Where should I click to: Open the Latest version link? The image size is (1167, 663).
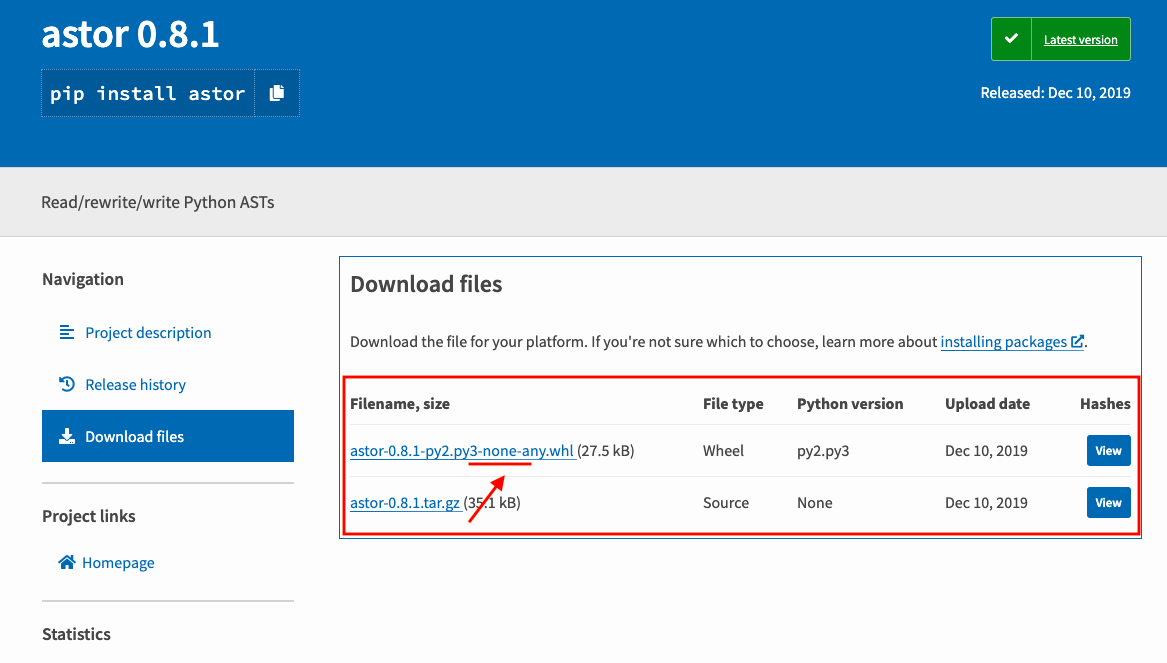point(1080,39)
